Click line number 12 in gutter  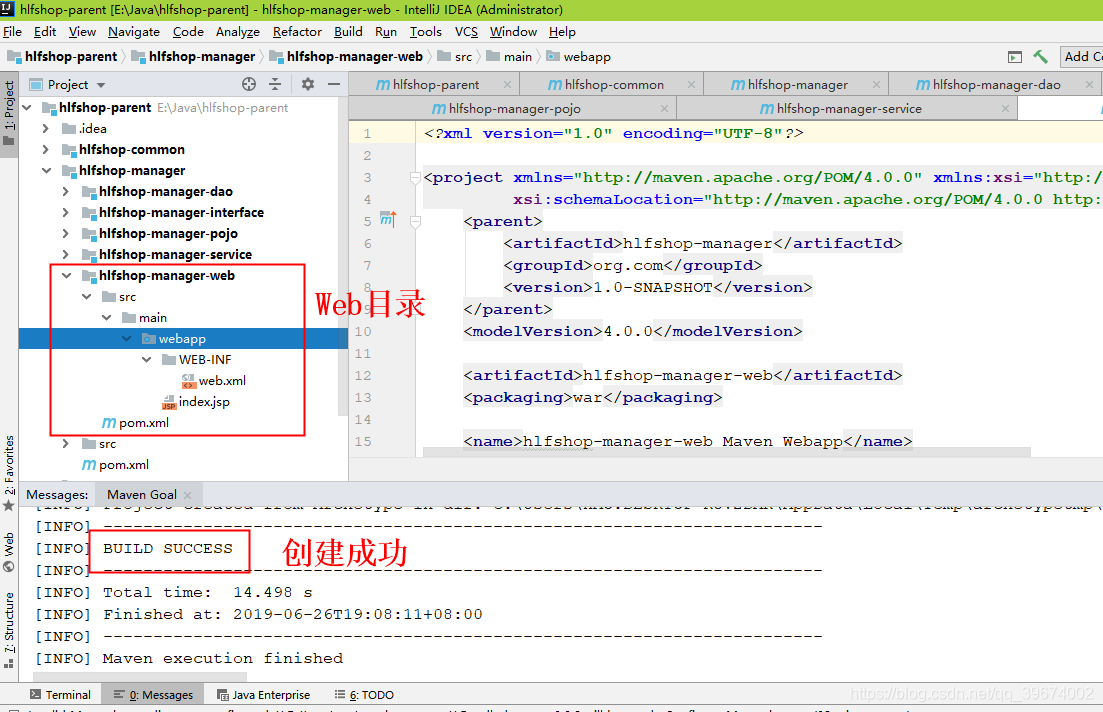363,376
